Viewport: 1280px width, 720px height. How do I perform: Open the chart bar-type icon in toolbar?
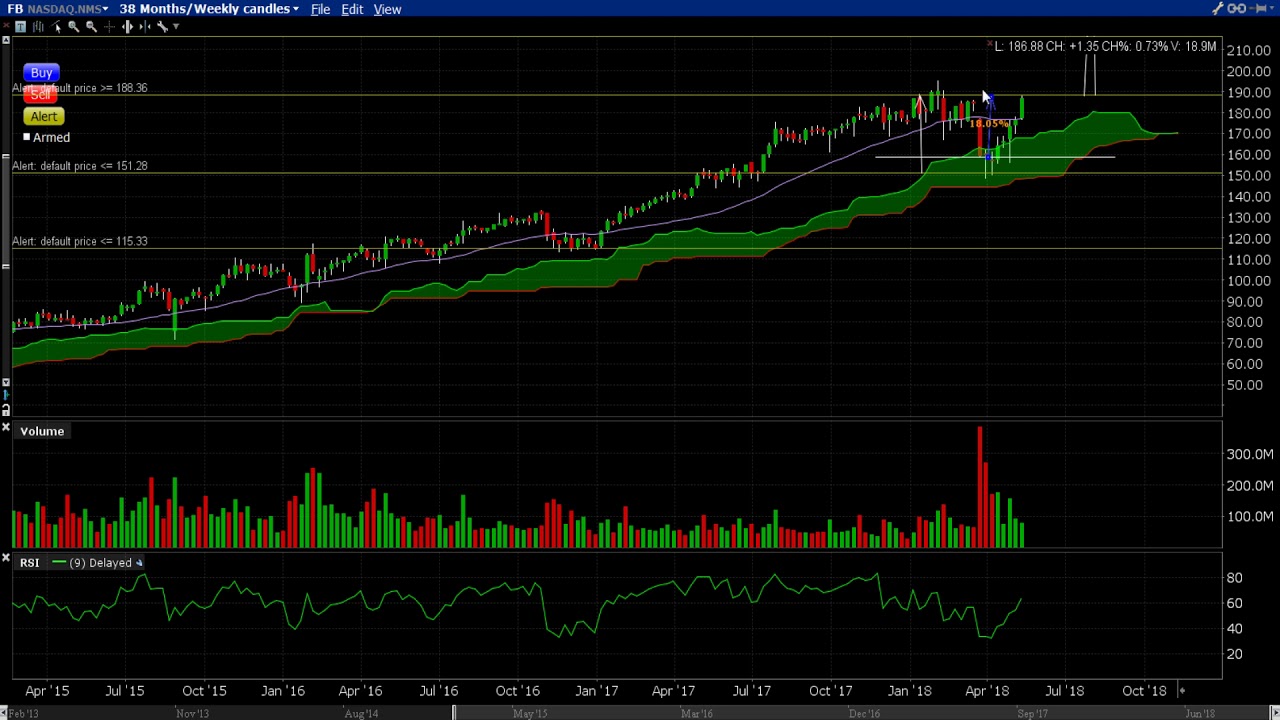coord(38,27)
